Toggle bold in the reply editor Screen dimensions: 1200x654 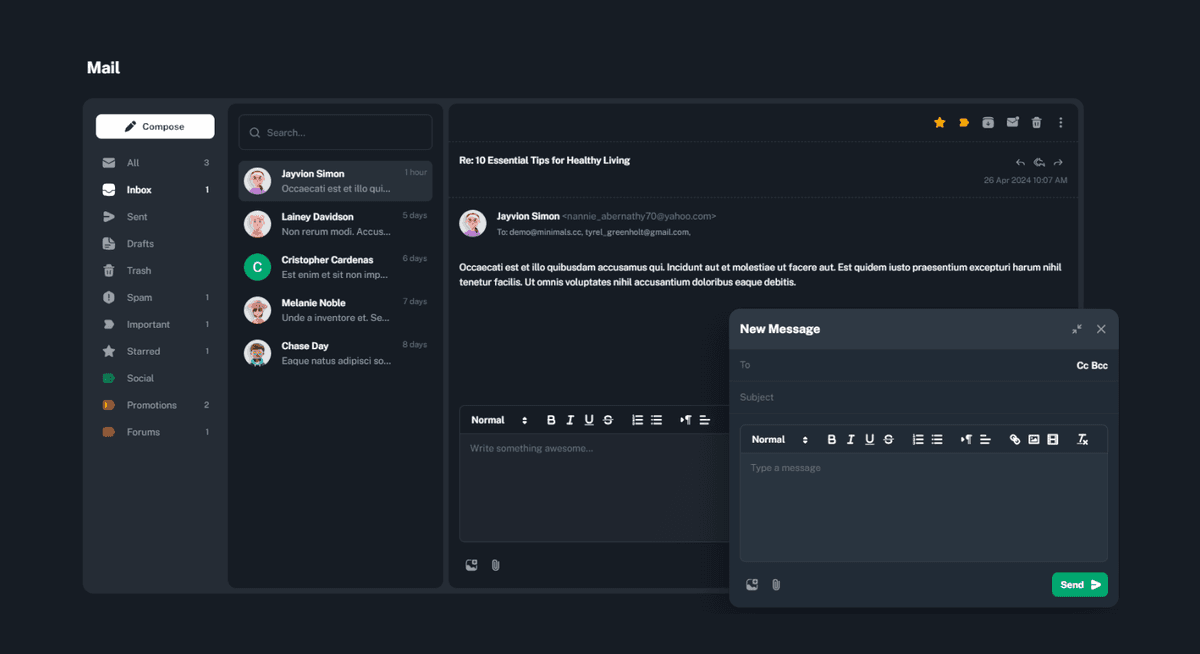click(x=551, y=420)
